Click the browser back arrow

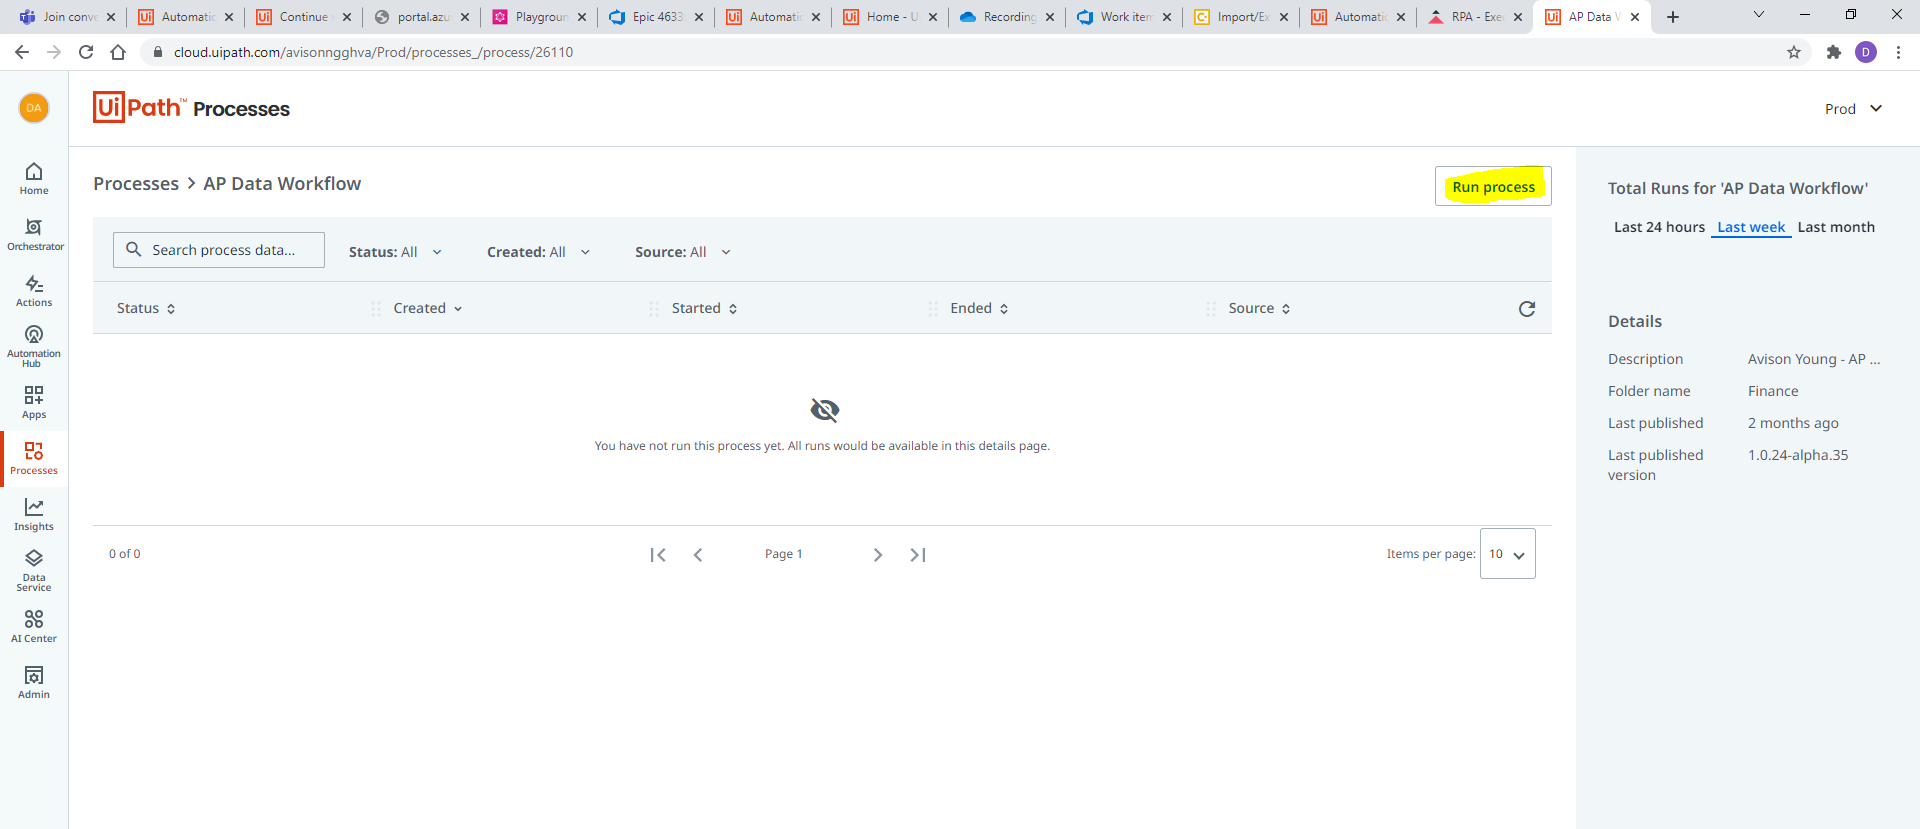coord(22,52)
